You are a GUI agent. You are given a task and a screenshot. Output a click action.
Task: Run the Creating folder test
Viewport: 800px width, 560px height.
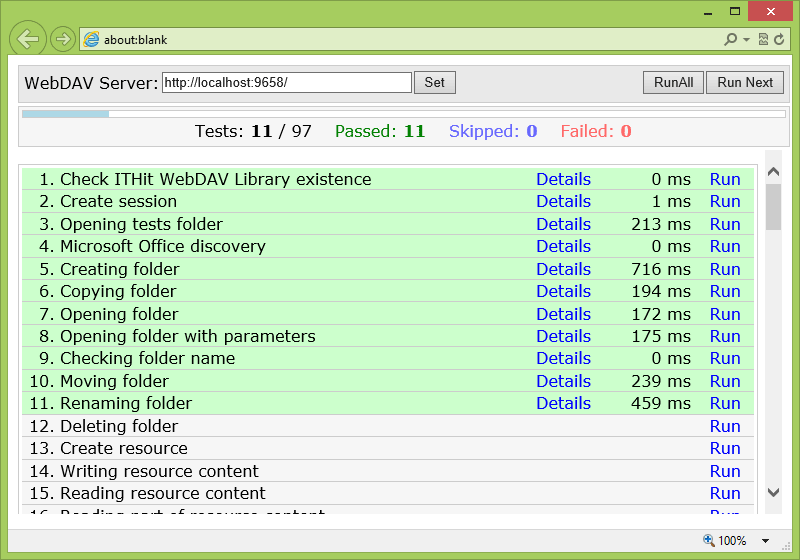725,269
